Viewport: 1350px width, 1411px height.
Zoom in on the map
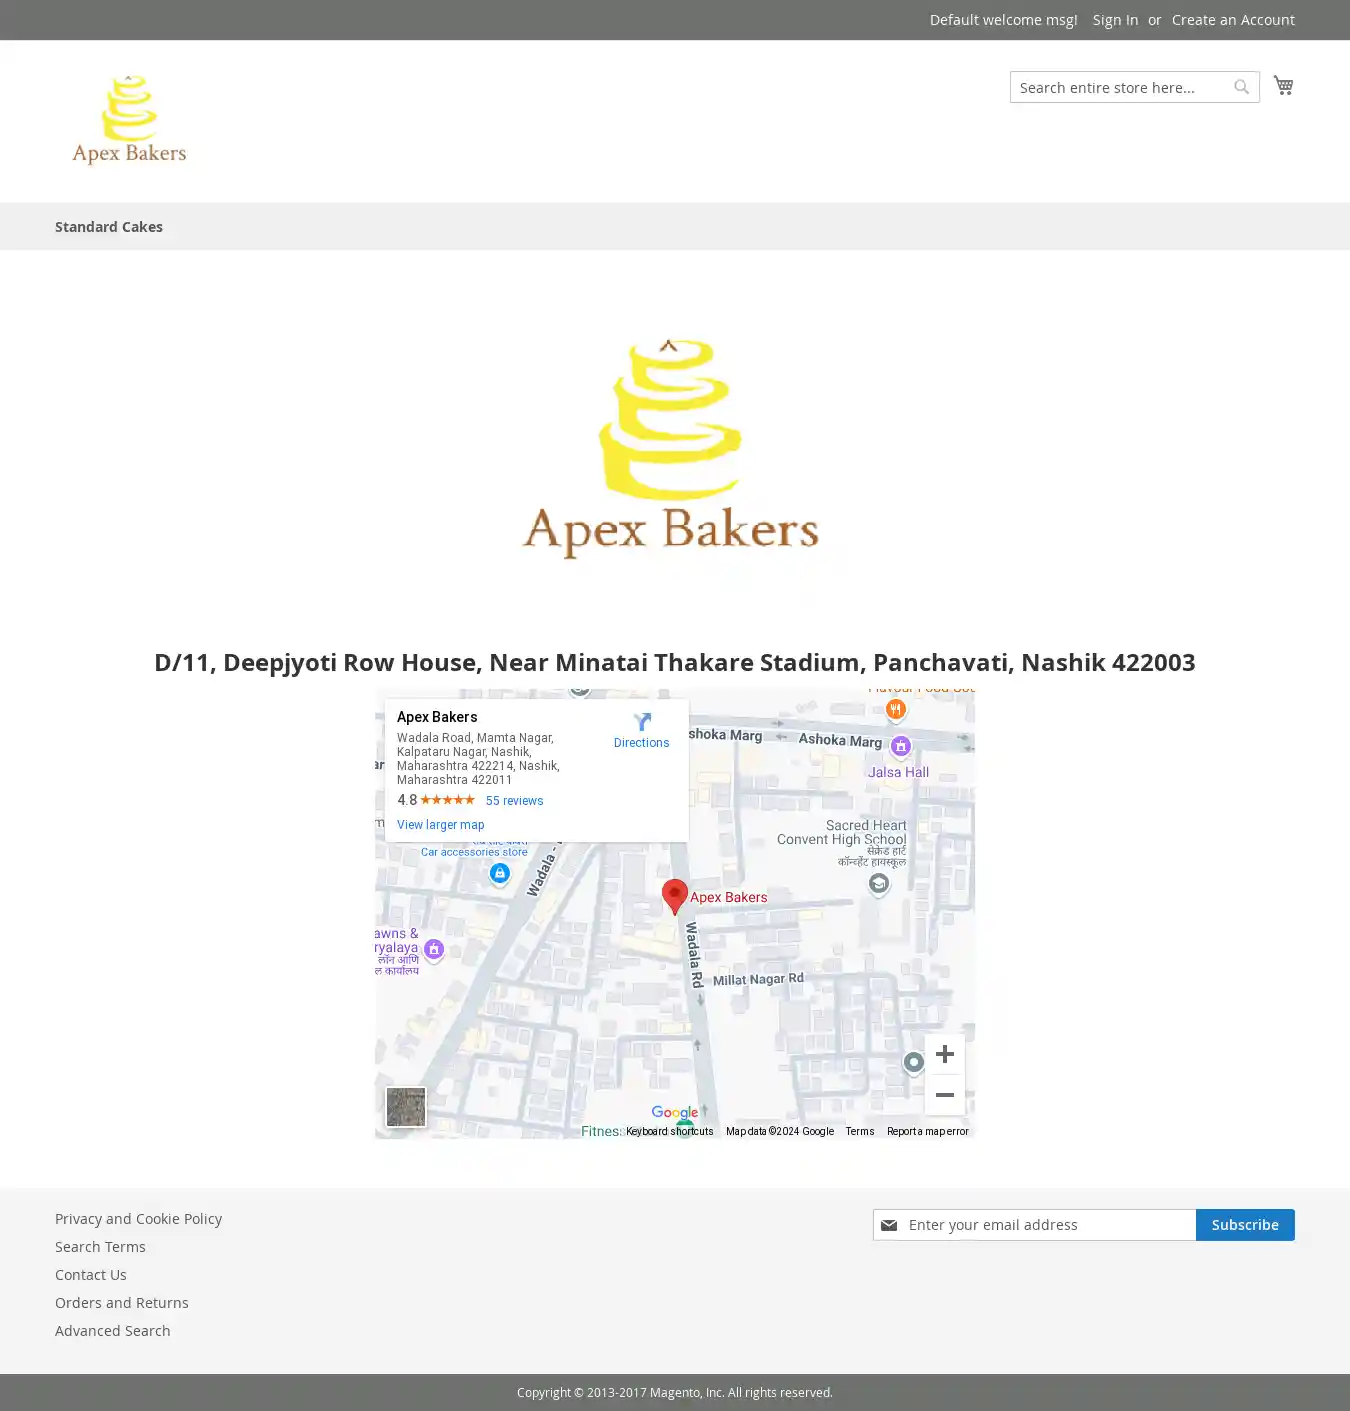tap(944, 1054)
